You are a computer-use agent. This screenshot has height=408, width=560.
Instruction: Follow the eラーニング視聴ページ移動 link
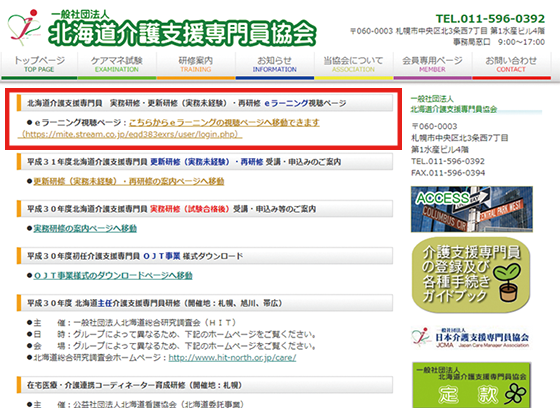224,123
